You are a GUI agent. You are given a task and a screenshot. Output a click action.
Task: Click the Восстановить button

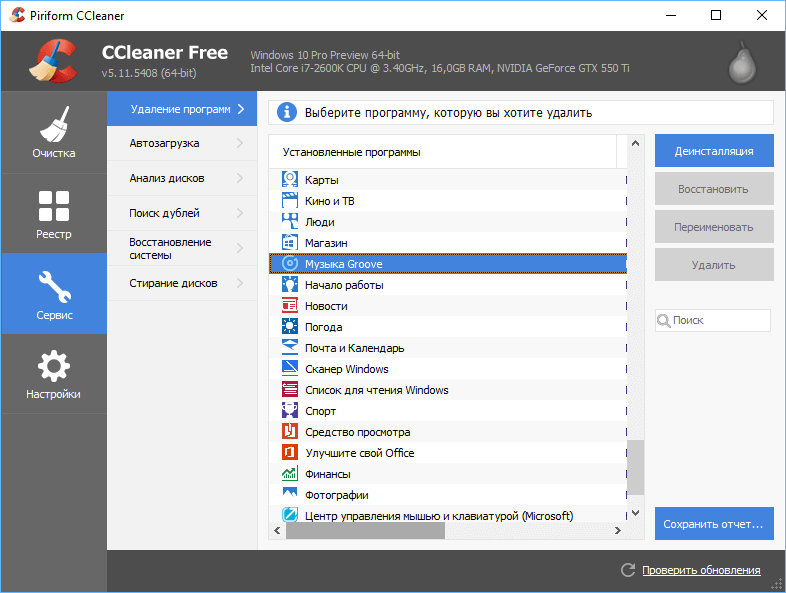pos(714,188)
